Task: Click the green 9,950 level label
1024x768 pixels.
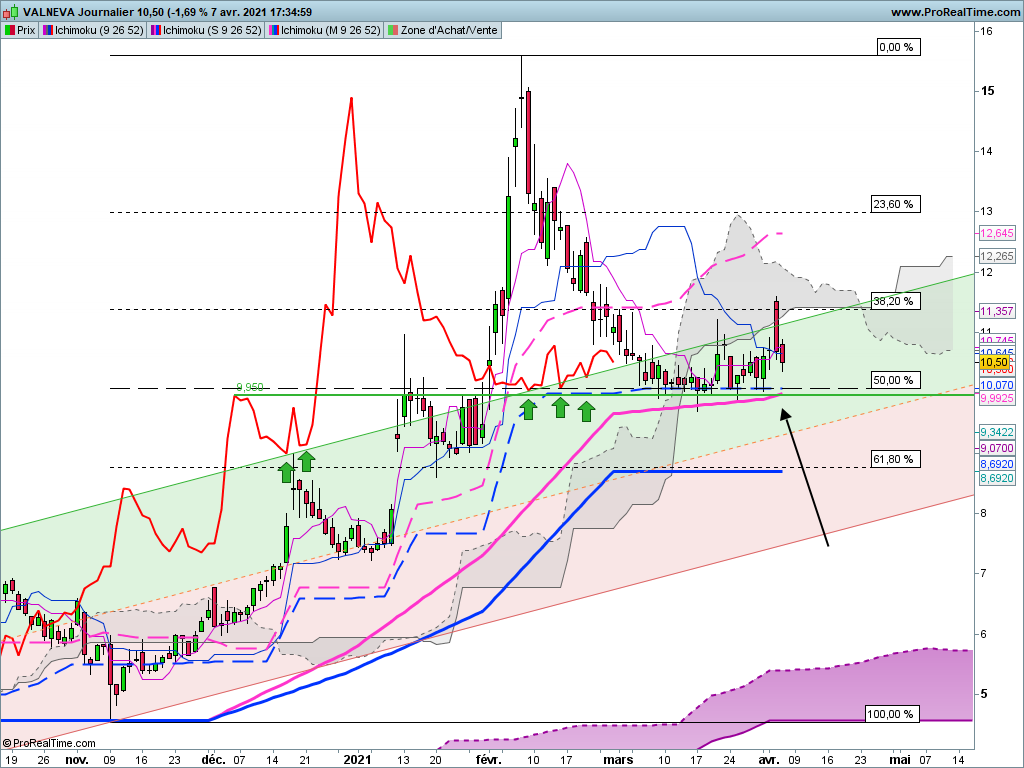Action: (x=249, y=387)
